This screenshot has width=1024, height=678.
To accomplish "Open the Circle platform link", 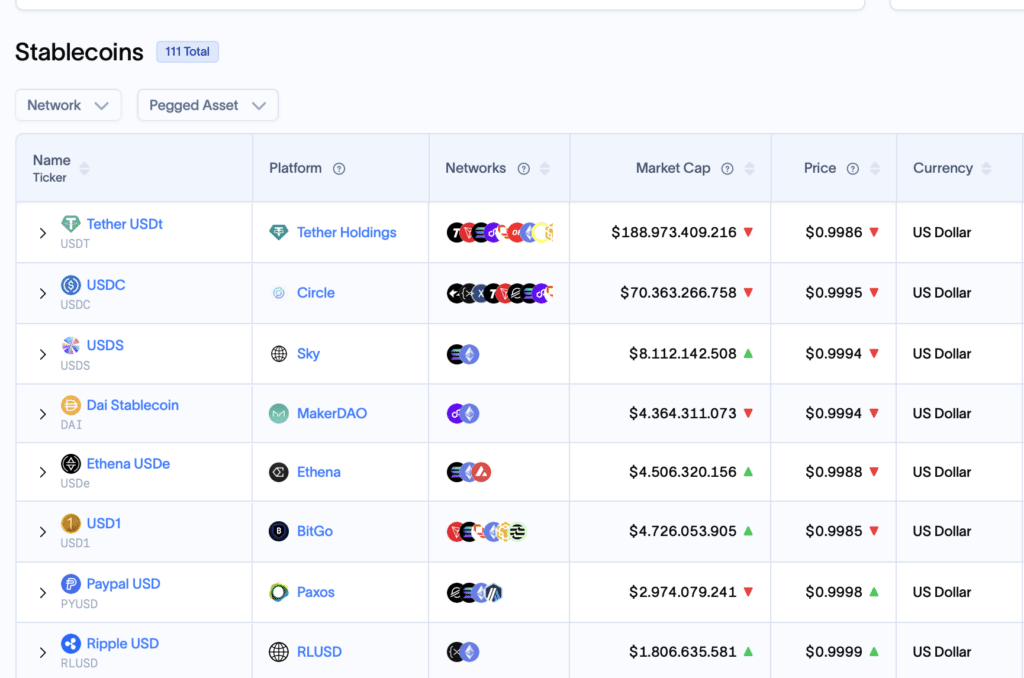I will (316, 293).
